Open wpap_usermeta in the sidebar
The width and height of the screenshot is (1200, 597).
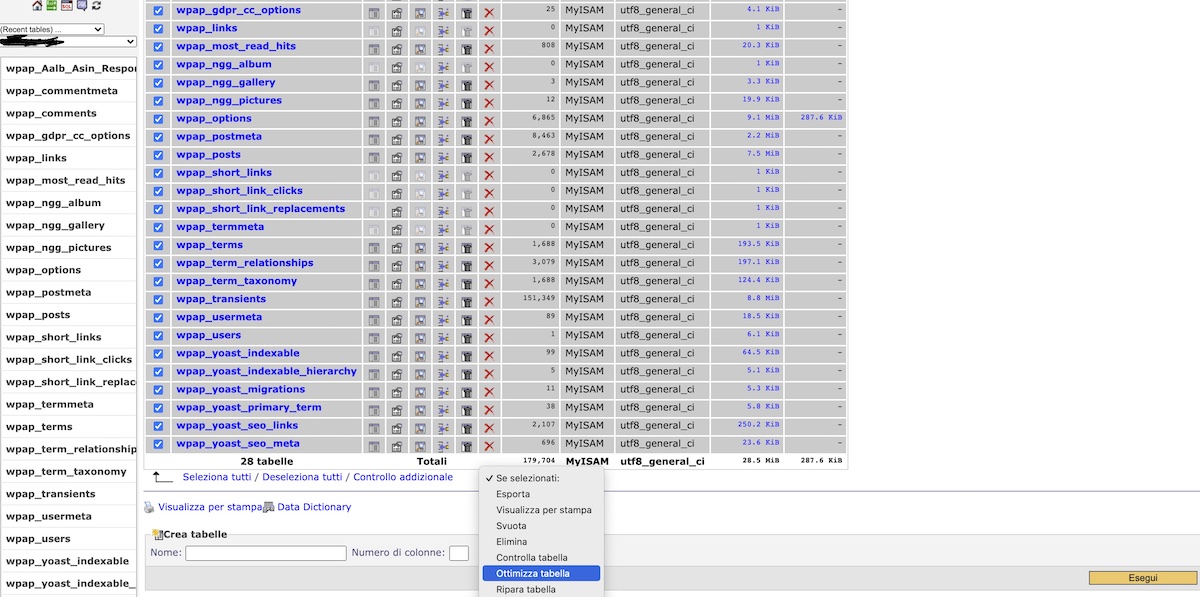click(49, 517)
